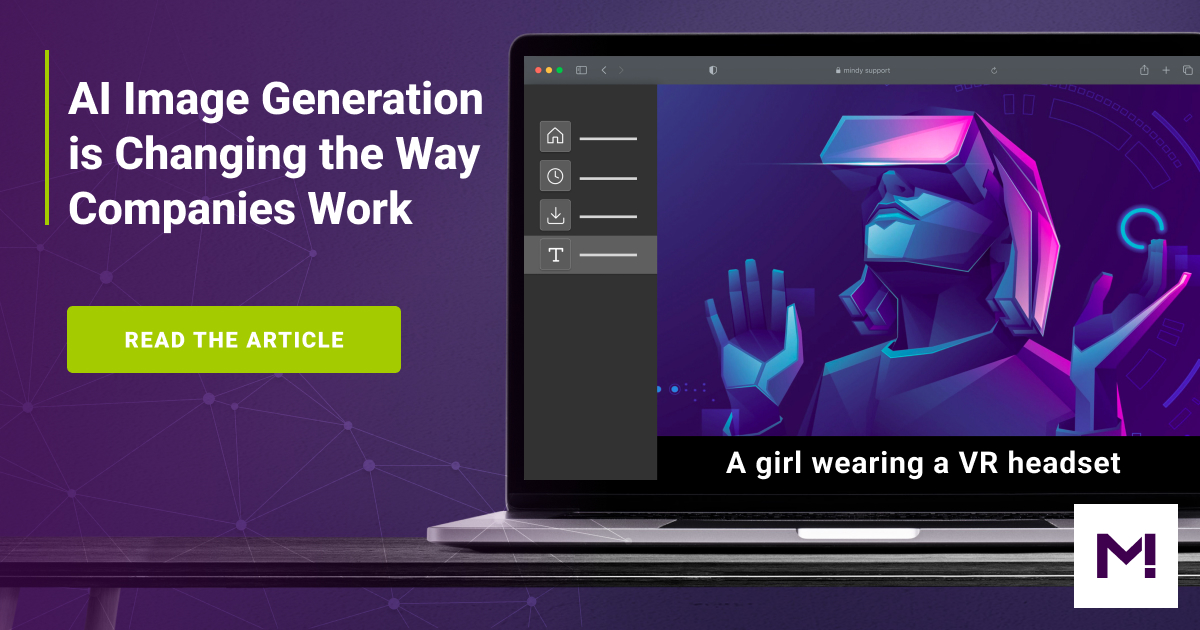Click the reload page icon
The height and width of the screenshot is (630, 1200).
pos(993,70)
